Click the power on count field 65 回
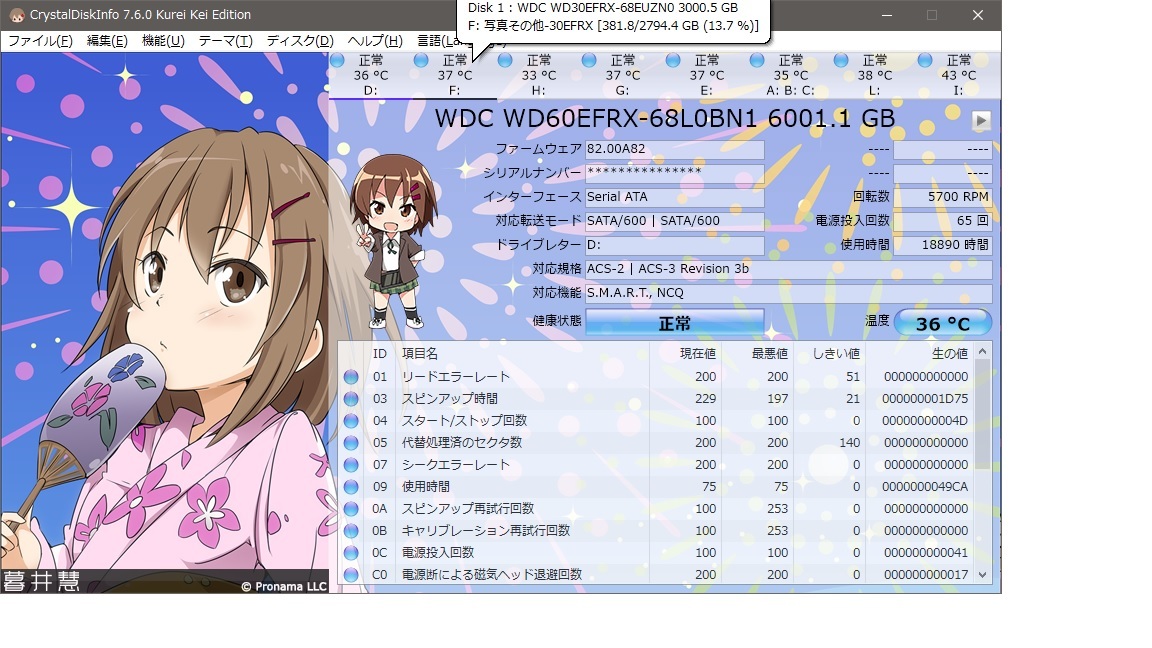This screenshot has width=1152, height=648. (943, 221)
